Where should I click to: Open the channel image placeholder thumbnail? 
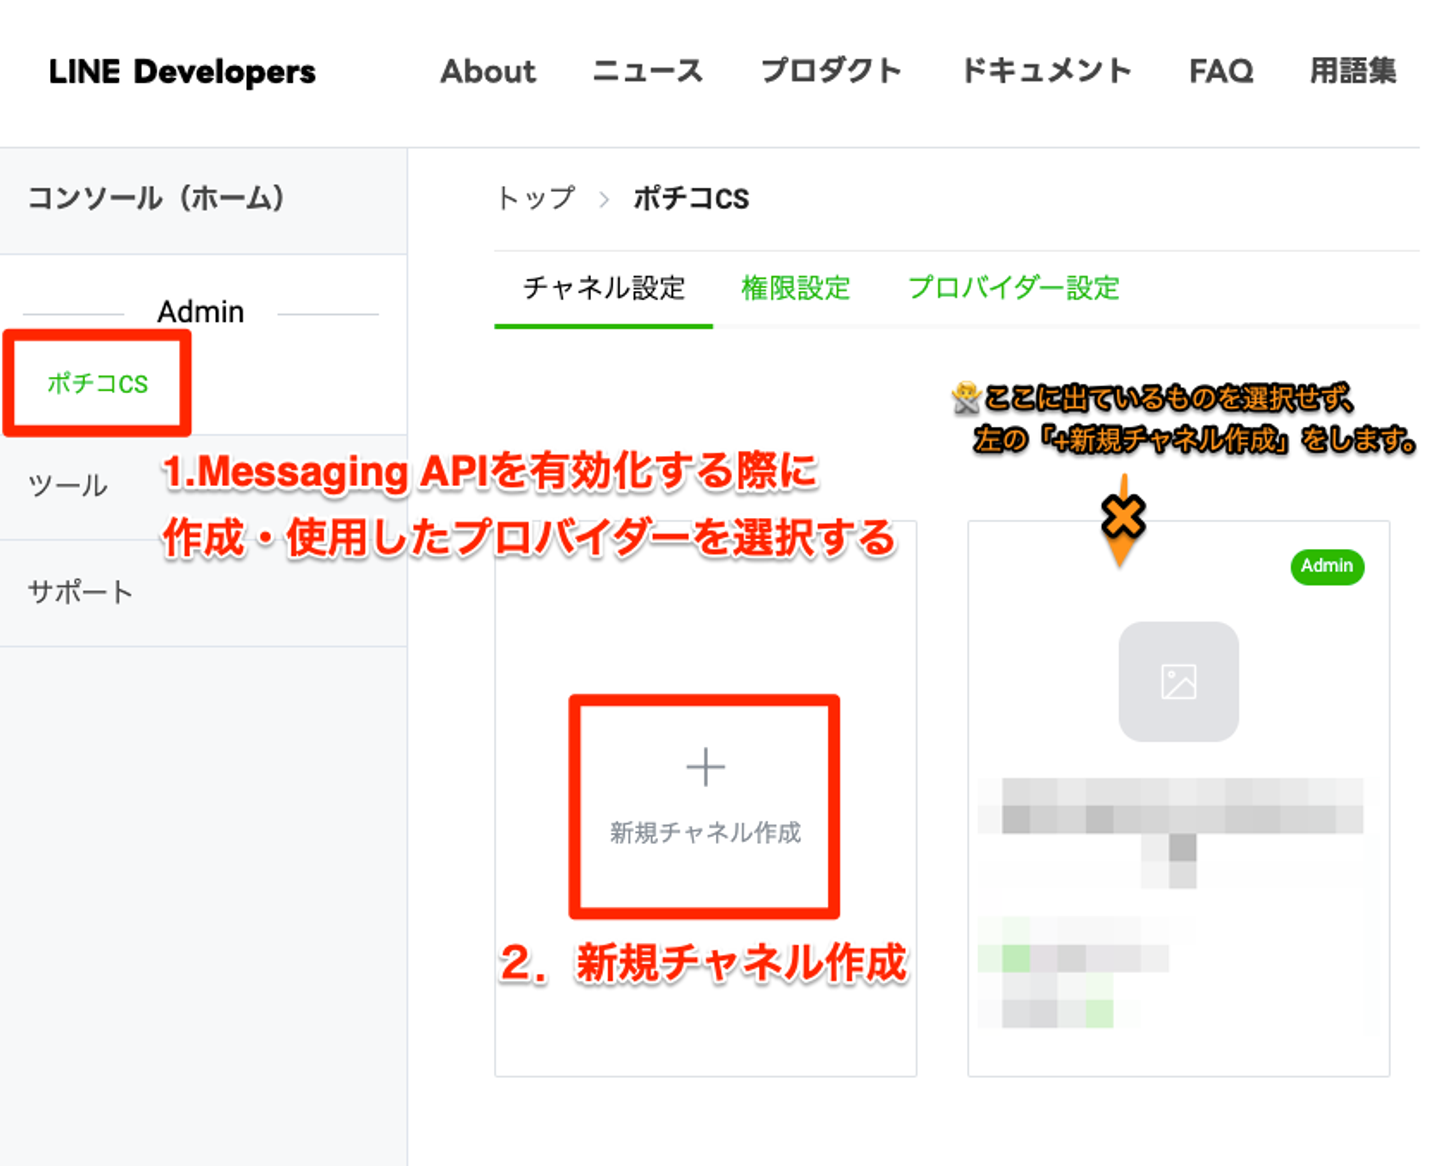[x=1178, y=682]
